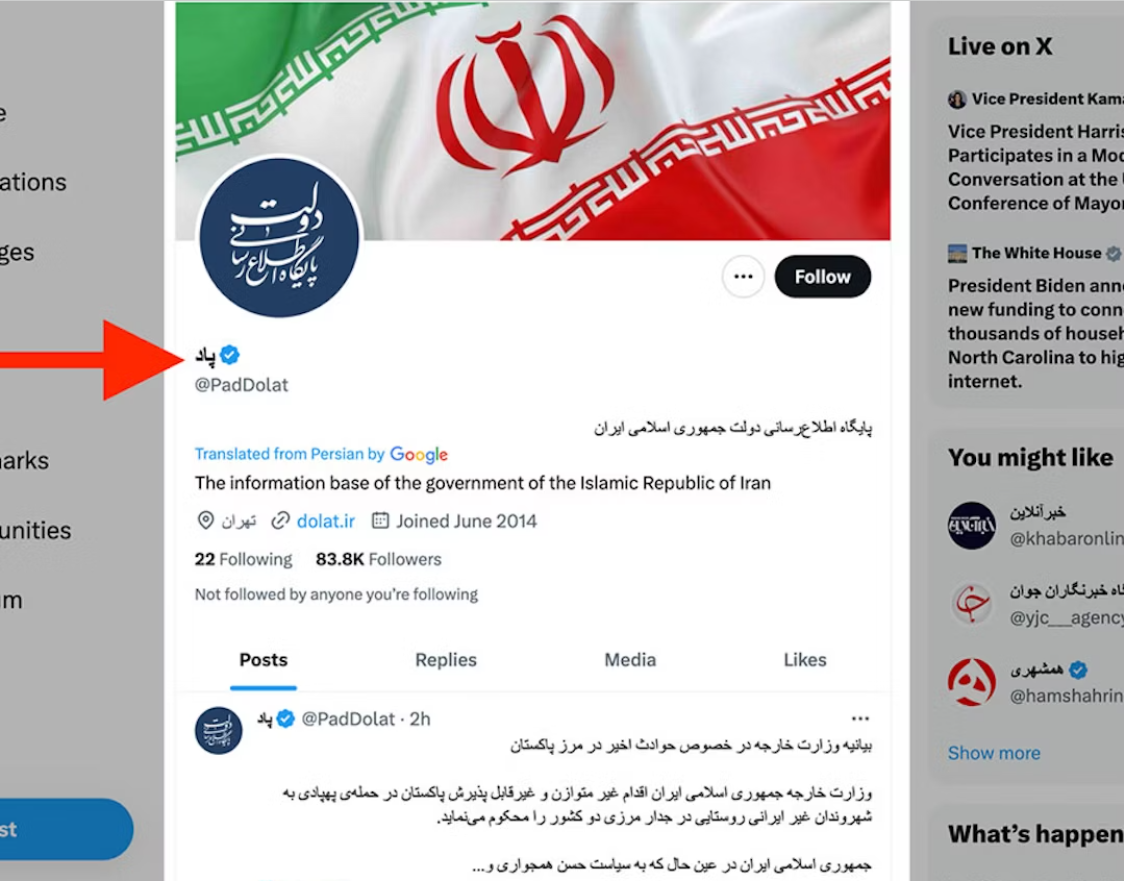Screen dimensions: 1124x881
Task: Click the yjc agency account avatar
Action: pyautogui.click(x=971, y=604)
